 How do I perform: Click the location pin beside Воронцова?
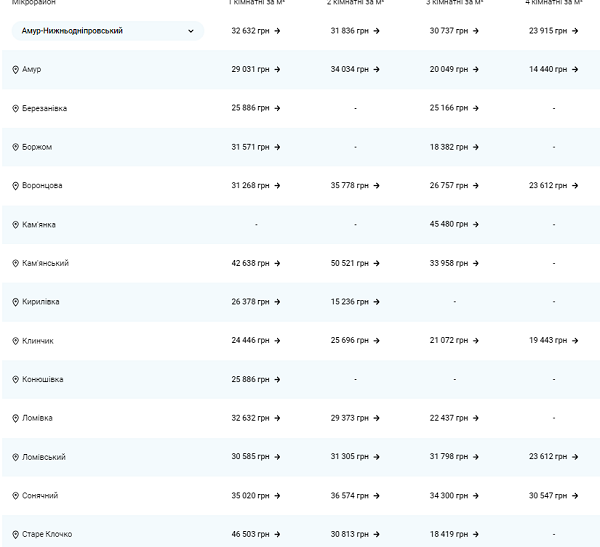[x=15, y=186]
